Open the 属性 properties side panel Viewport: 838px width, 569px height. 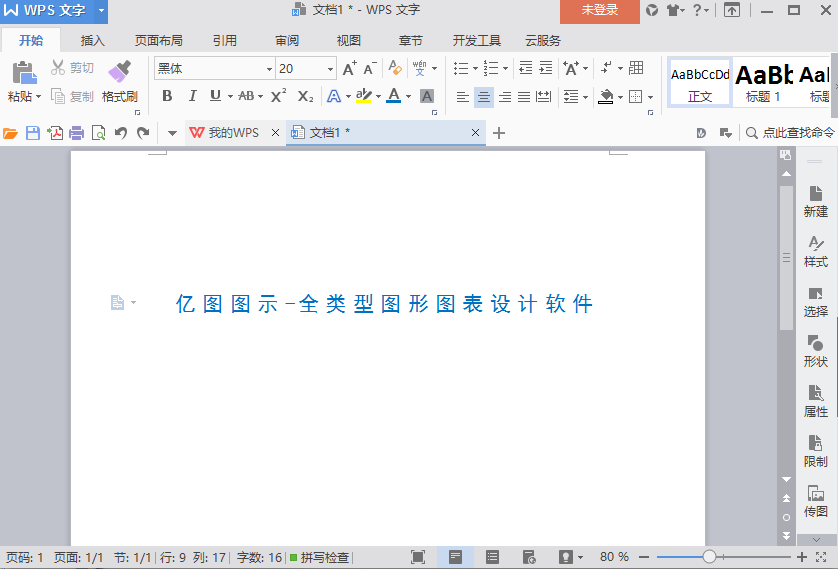tap(816, 401)
